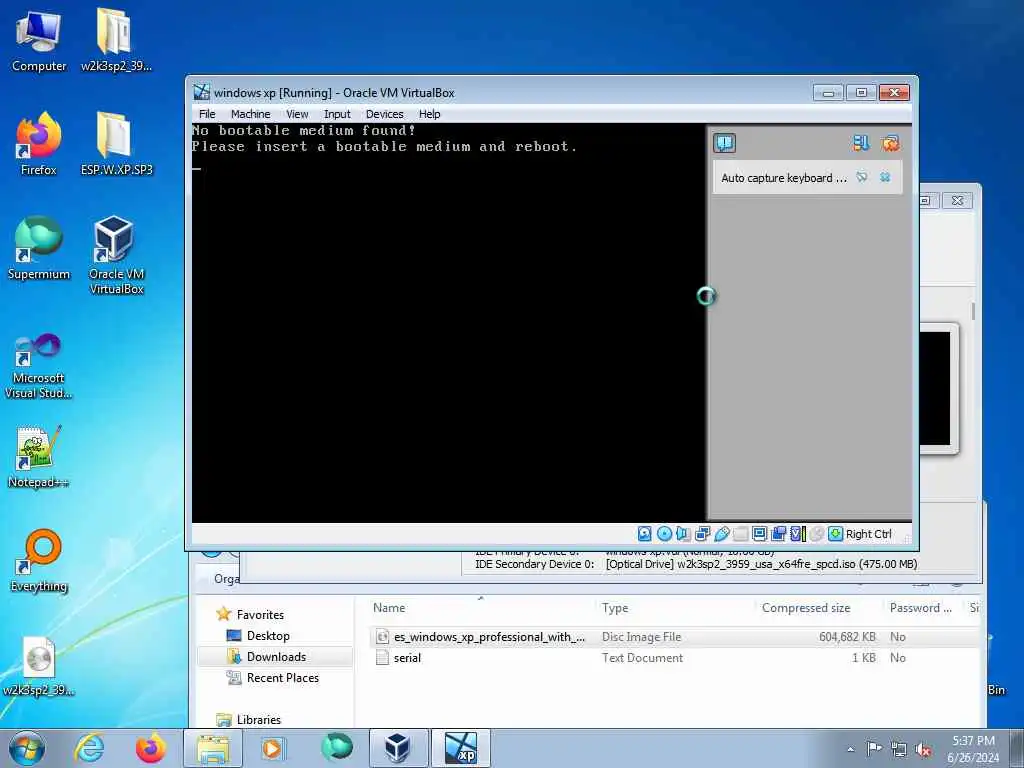The height and width of the screenshot is (768, 1024).
Task: Select the es_windows_xp_professional_with_... disc image file
Action: 489,637
